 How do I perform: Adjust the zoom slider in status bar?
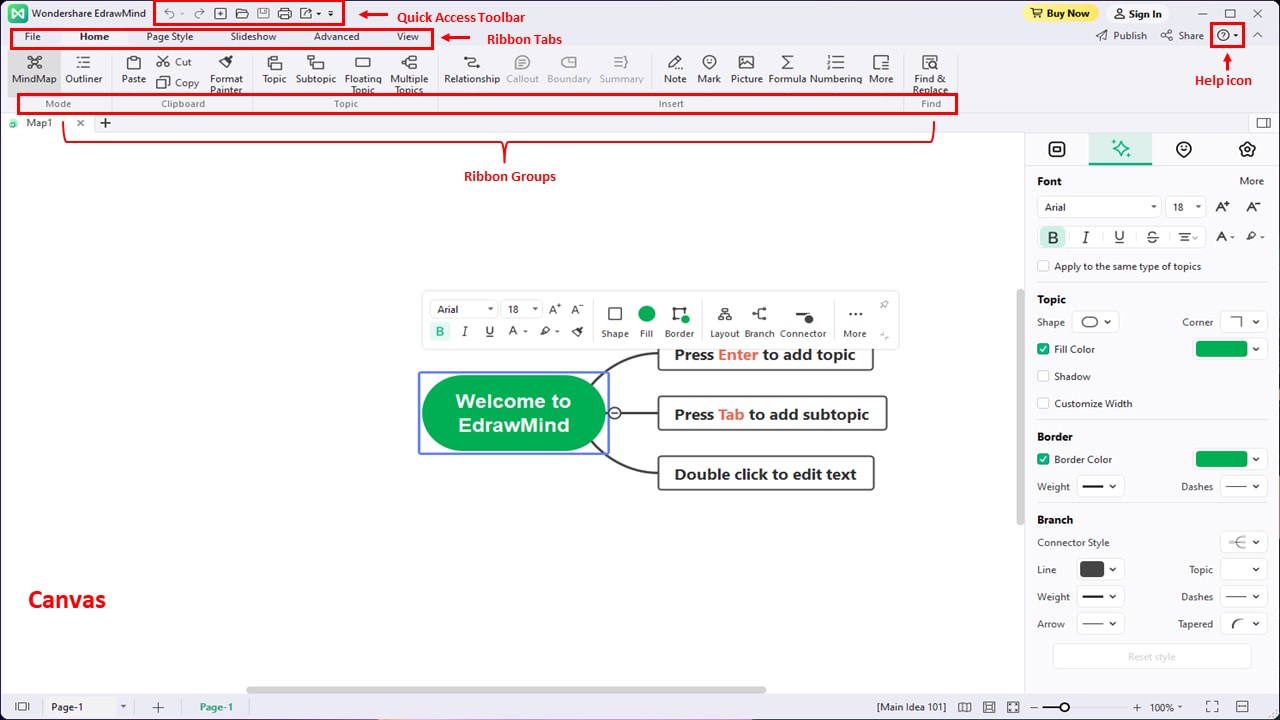pyautogui.click(x=1064, y=707)
